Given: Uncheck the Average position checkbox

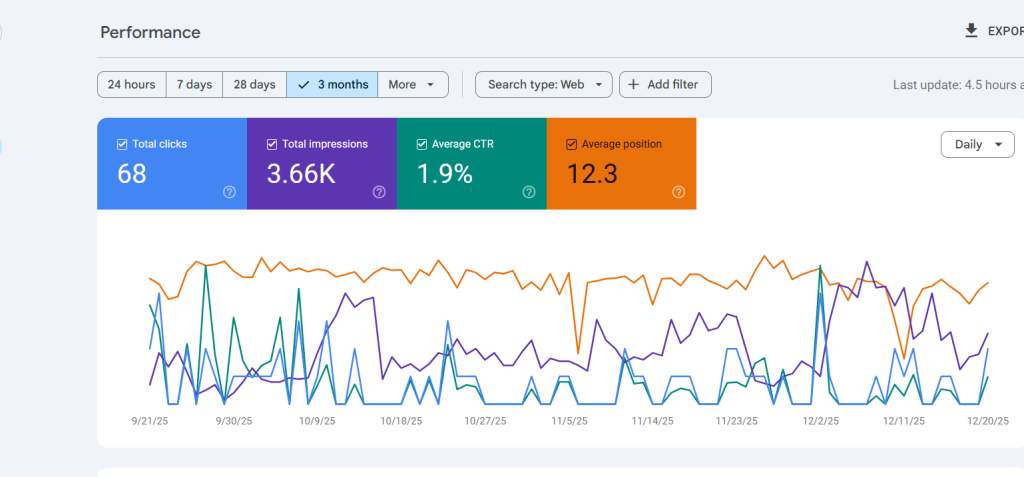Looking at the screenshot, I should click(572, 144).
